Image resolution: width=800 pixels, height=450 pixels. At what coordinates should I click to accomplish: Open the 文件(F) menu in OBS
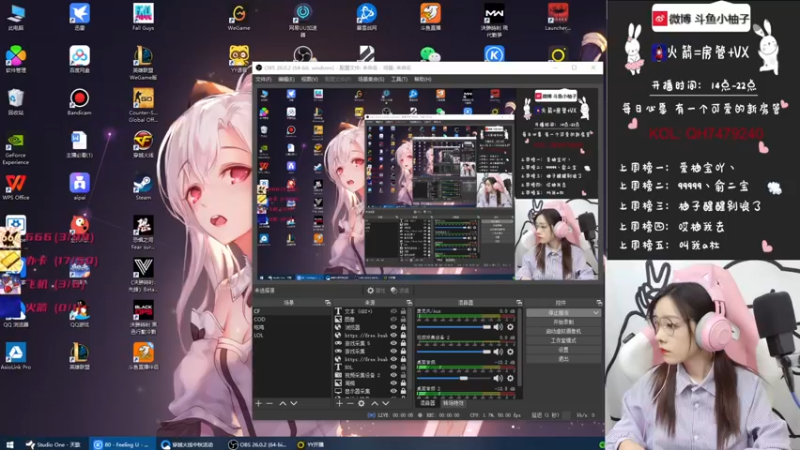click(x=263, y=80)
